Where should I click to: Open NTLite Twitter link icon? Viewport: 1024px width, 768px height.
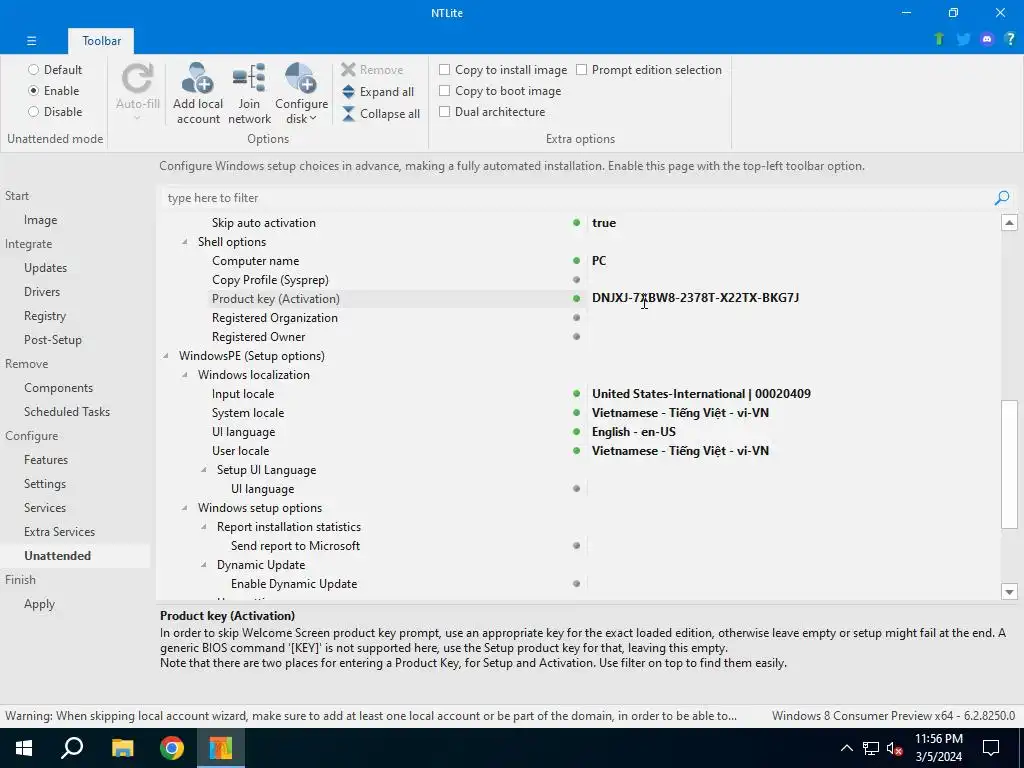pos(963,39)
